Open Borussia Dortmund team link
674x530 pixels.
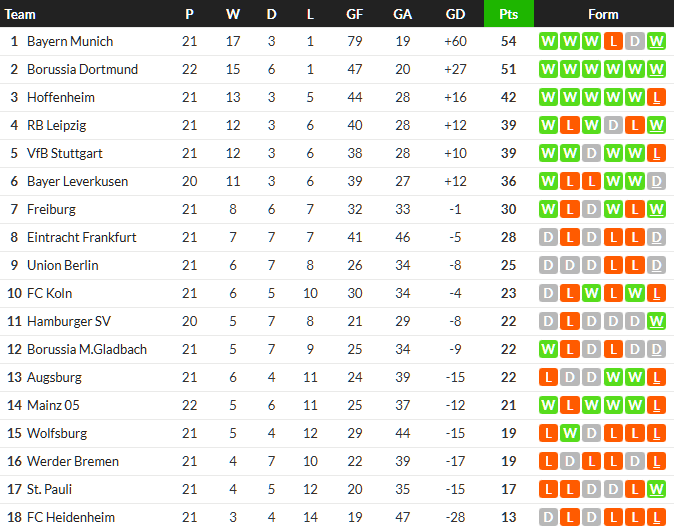point(82,70)
